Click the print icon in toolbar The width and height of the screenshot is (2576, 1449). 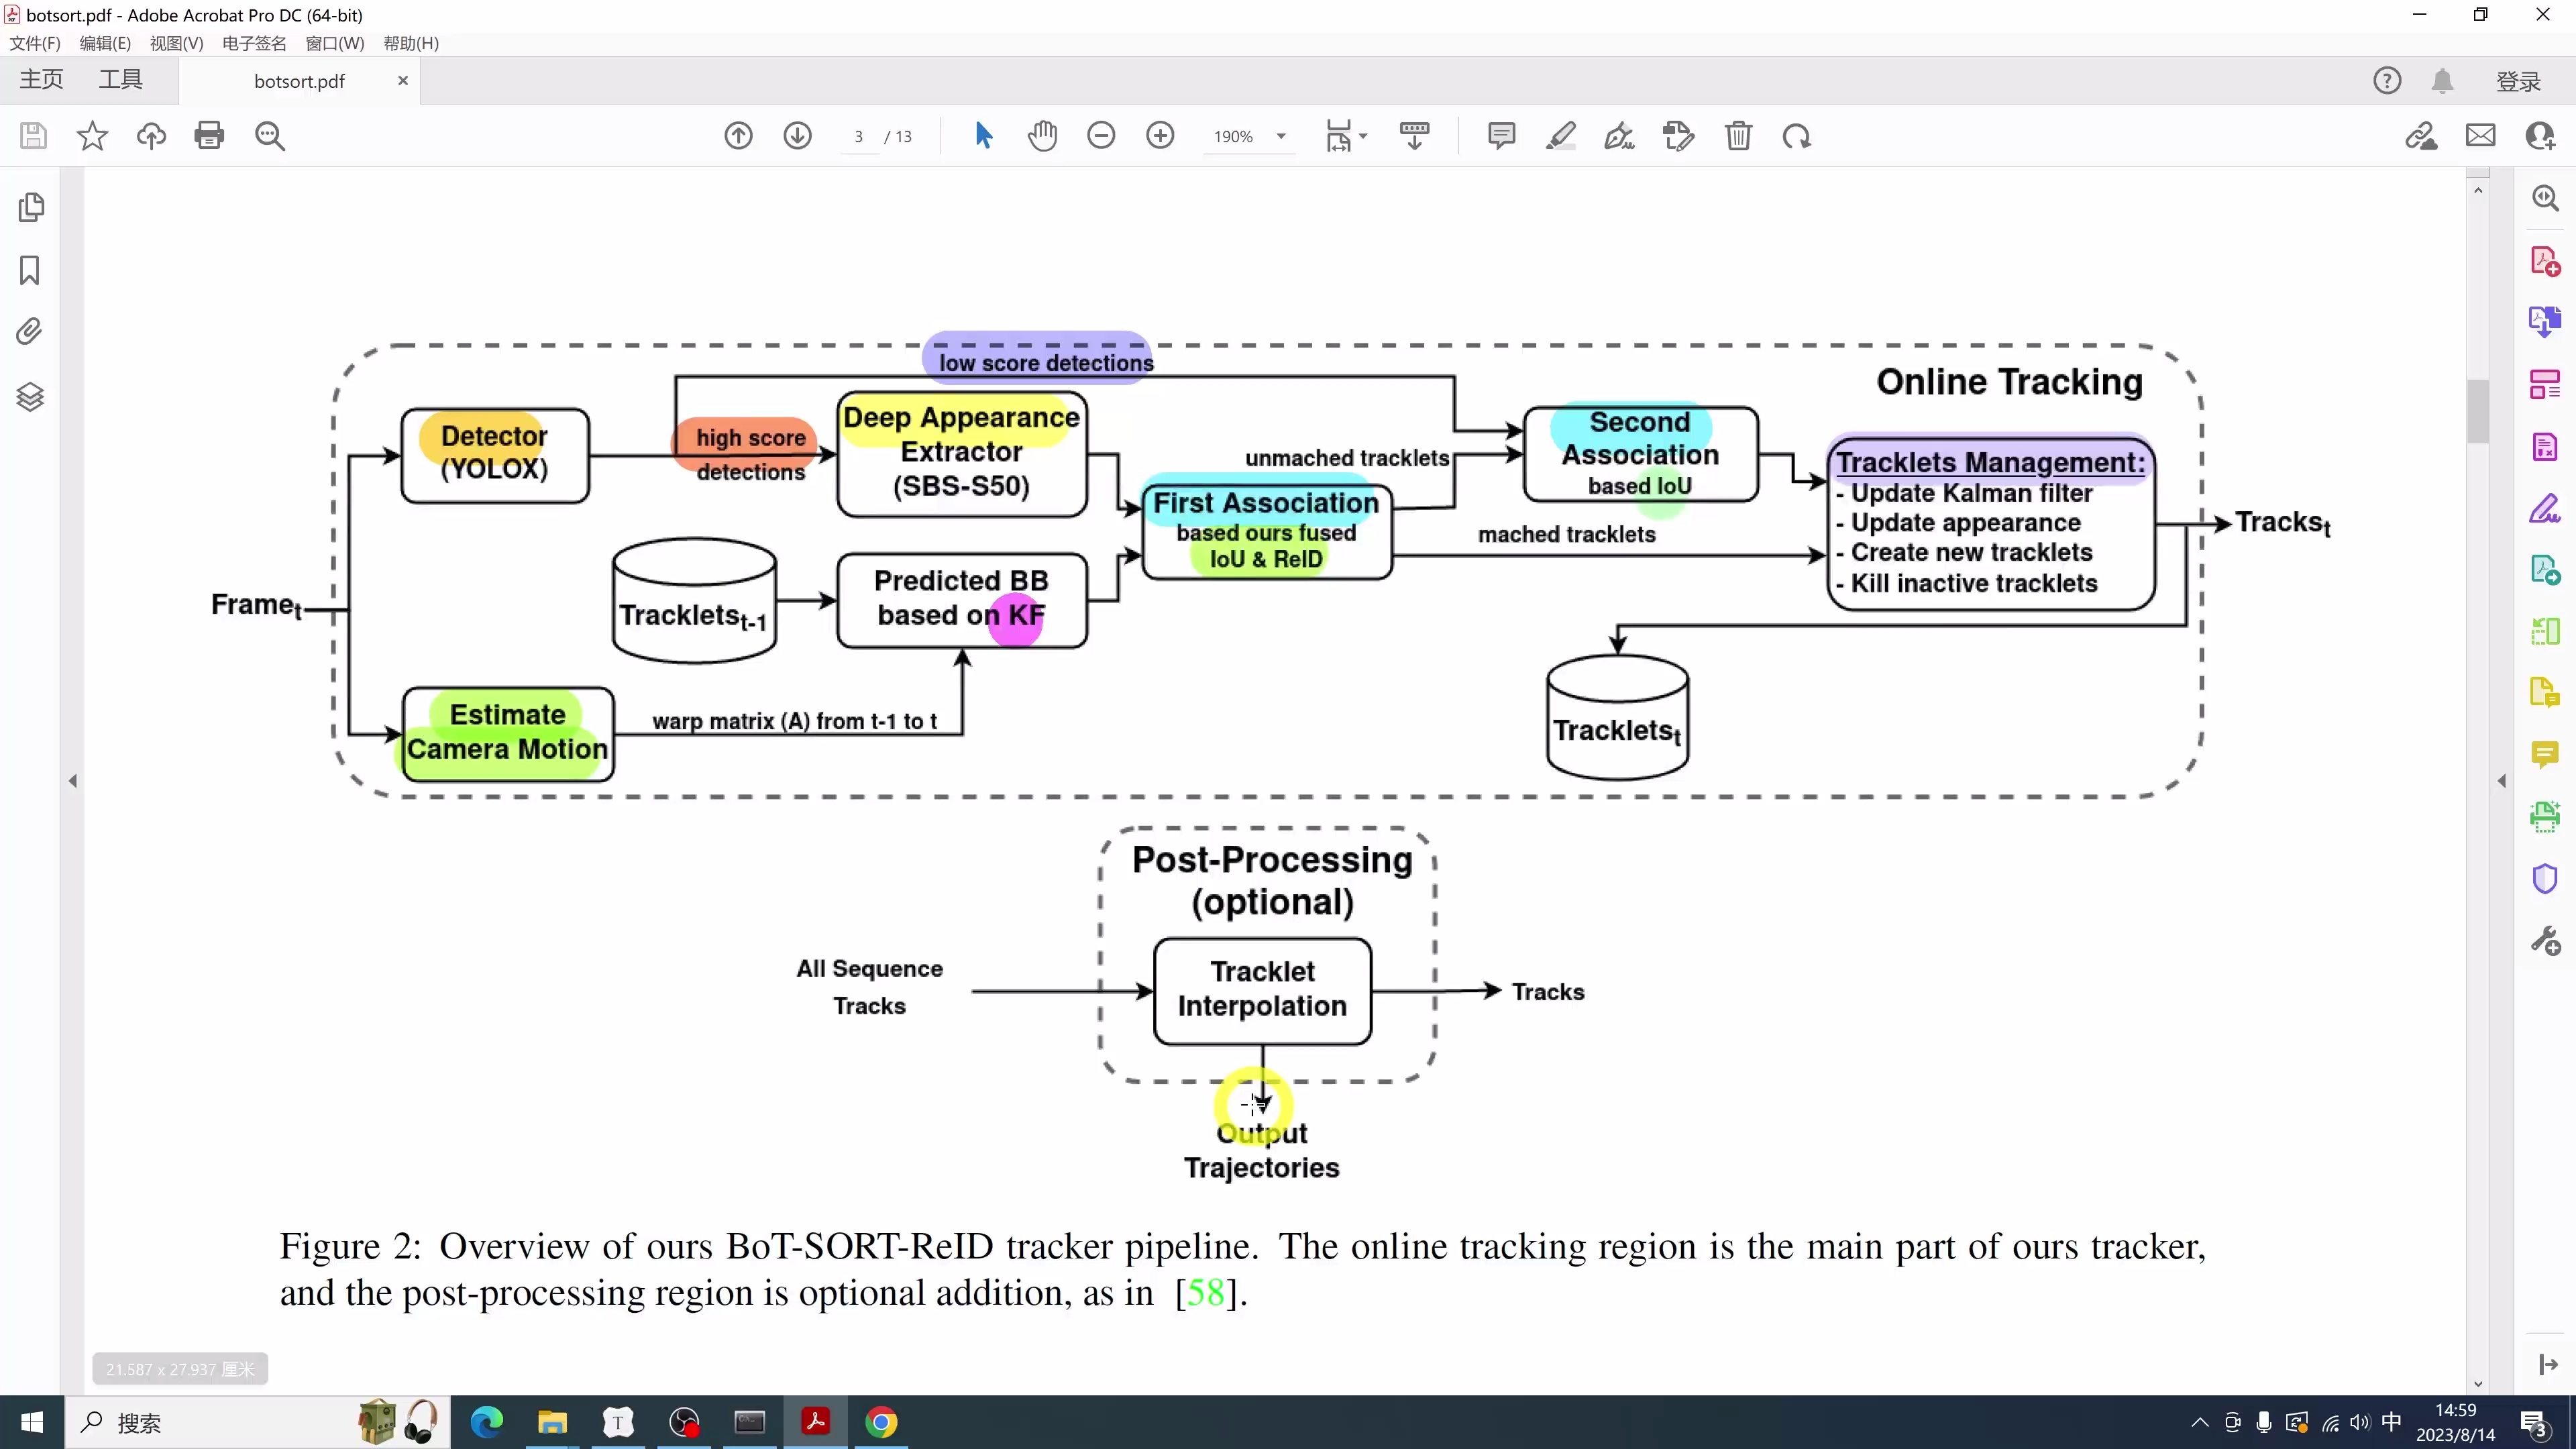coord(209,136)
